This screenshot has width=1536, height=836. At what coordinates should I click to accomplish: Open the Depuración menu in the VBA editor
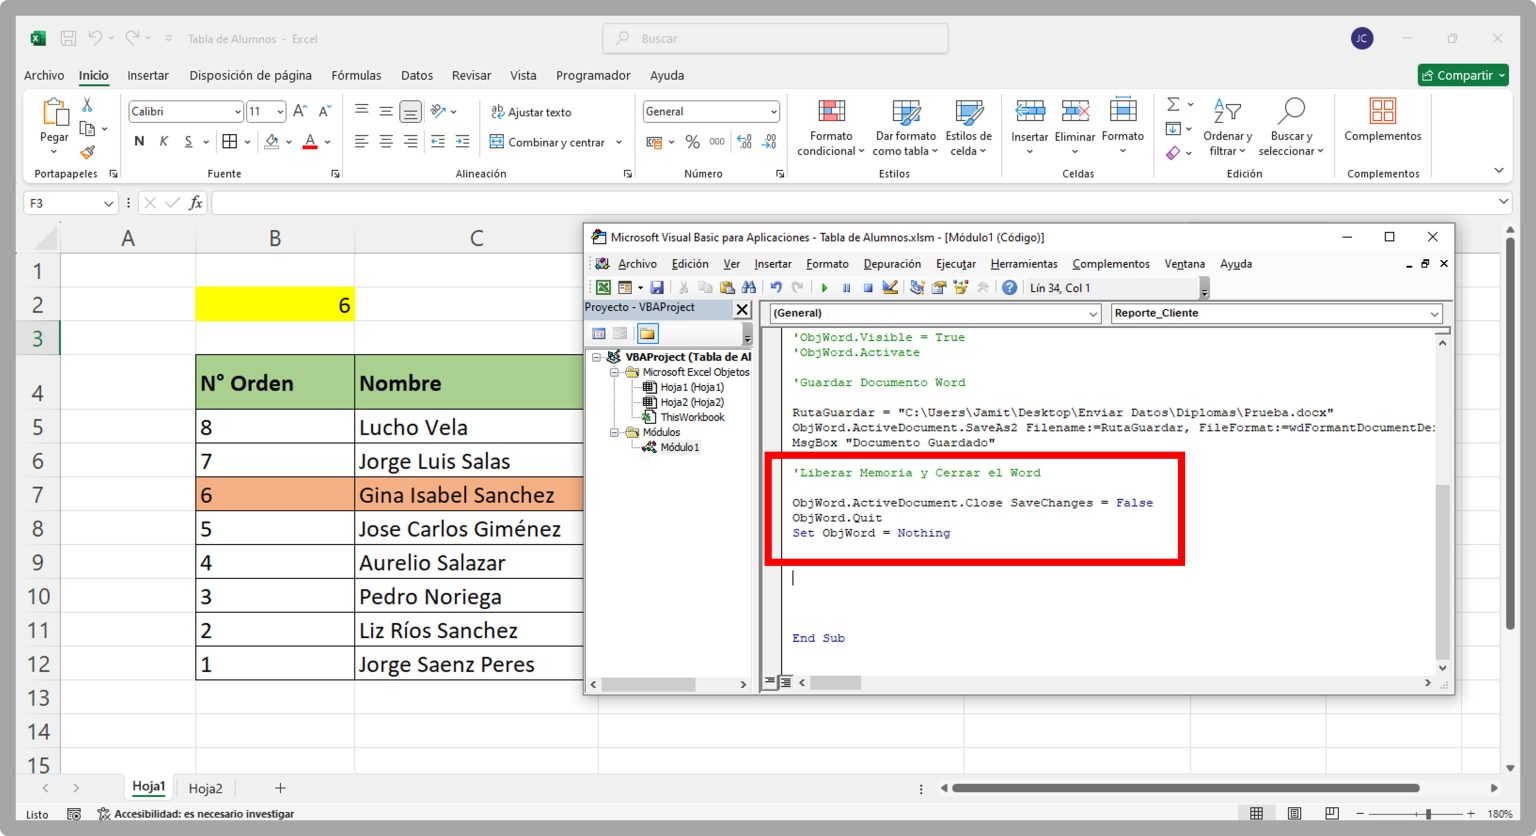(x=892, y=263)
